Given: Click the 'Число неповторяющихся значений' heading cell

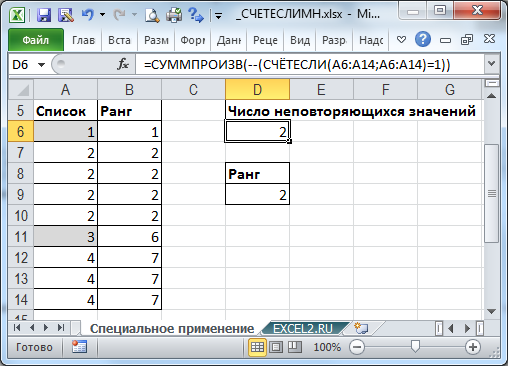Looking at the screenshot, I should tap(352, 111).
